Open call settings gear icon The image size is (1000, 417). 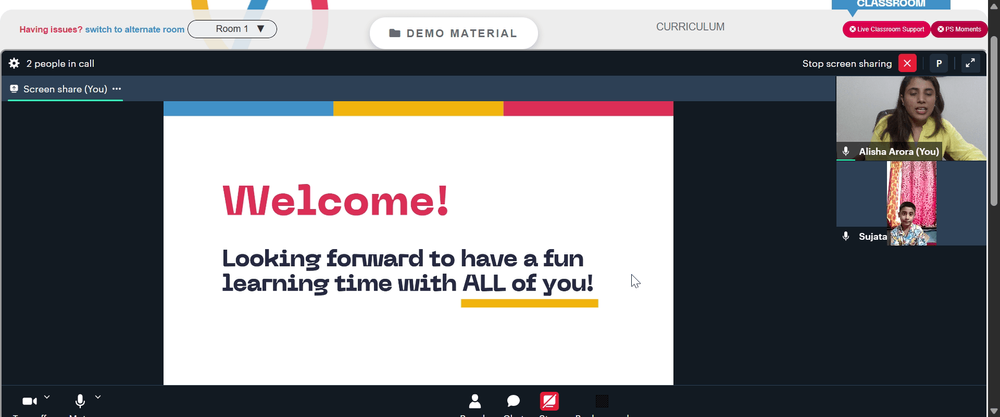pos(13,63)
